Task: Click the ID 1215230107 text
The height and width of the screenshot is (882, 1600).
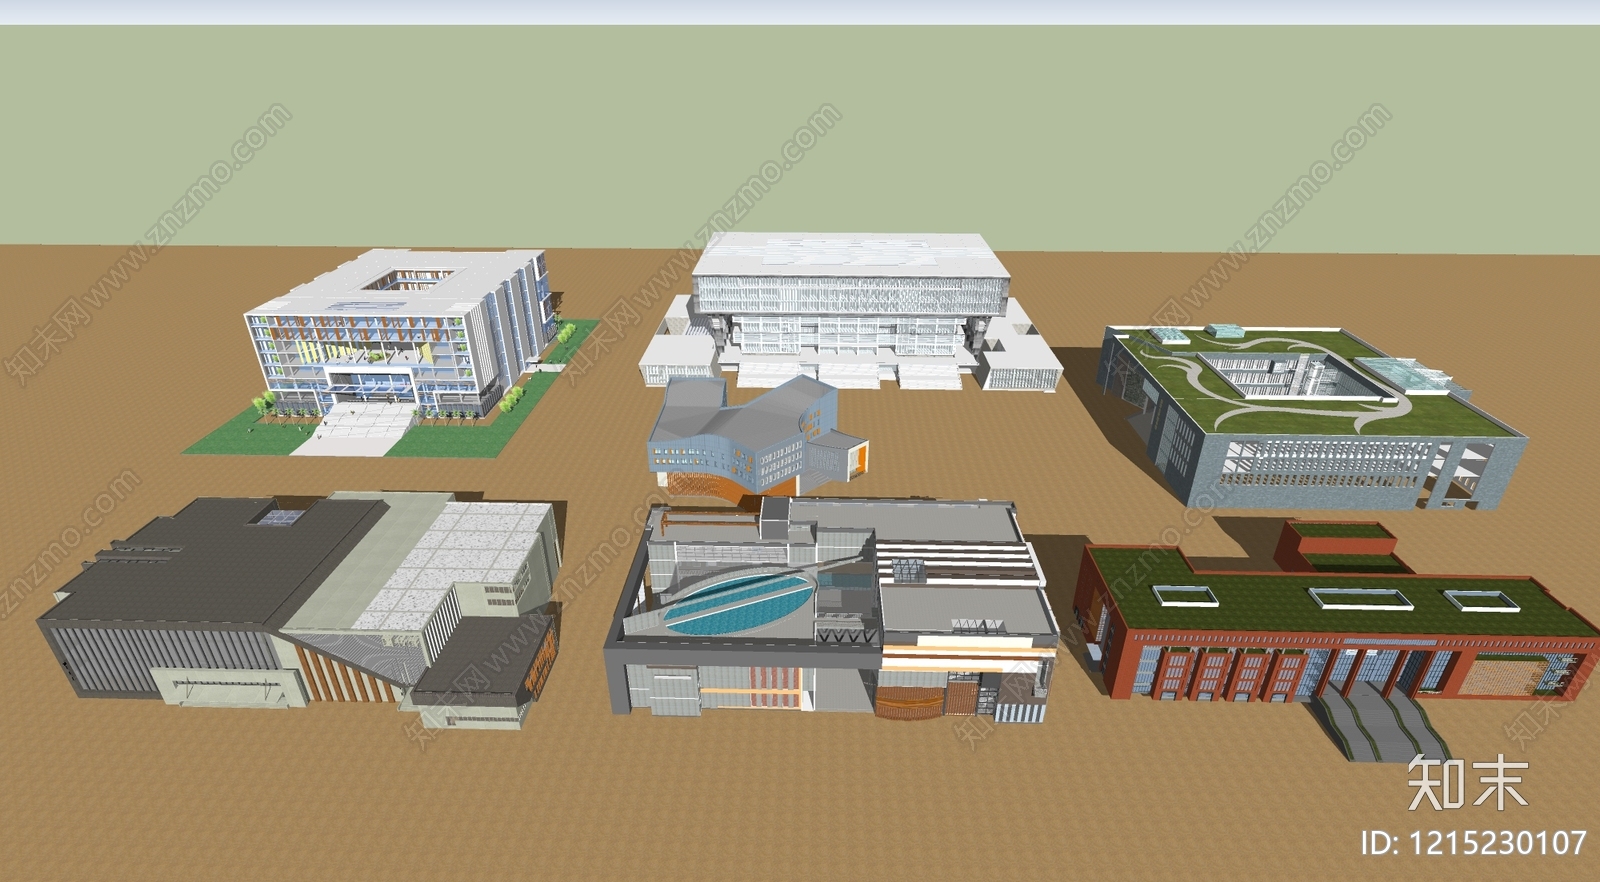Action: [1473, 843]
